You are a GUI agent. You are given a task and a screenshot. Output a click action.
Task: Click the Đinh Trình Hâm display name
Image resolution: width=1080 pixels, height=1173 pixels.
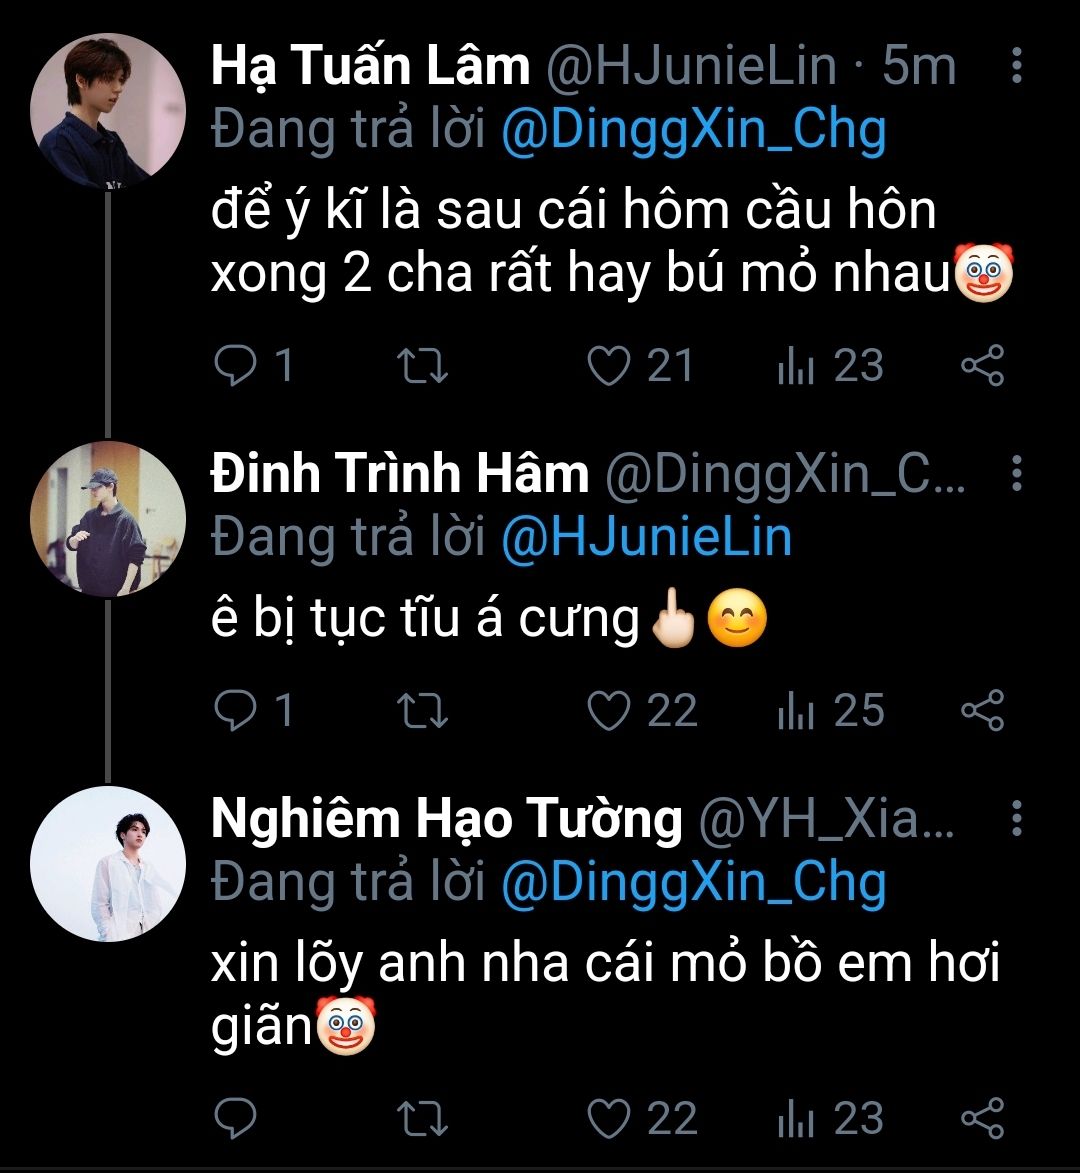coord(400,474)
